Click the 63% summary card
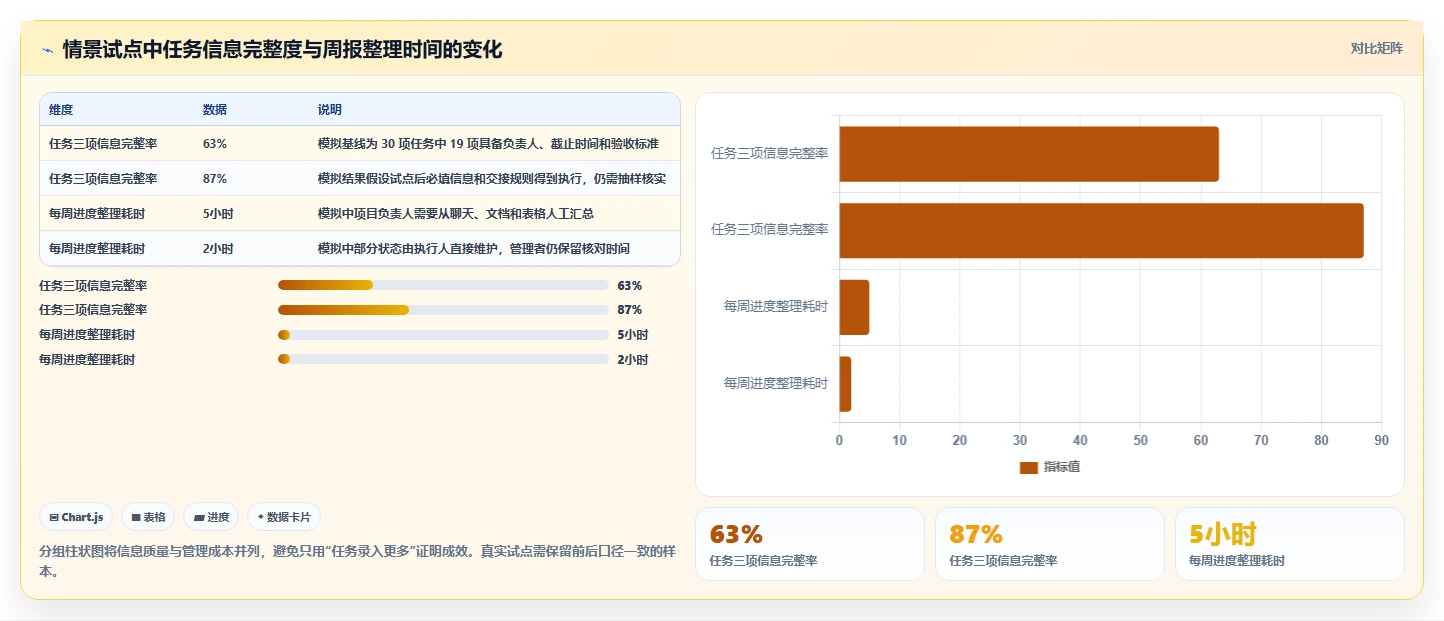 tap(809, 544)
